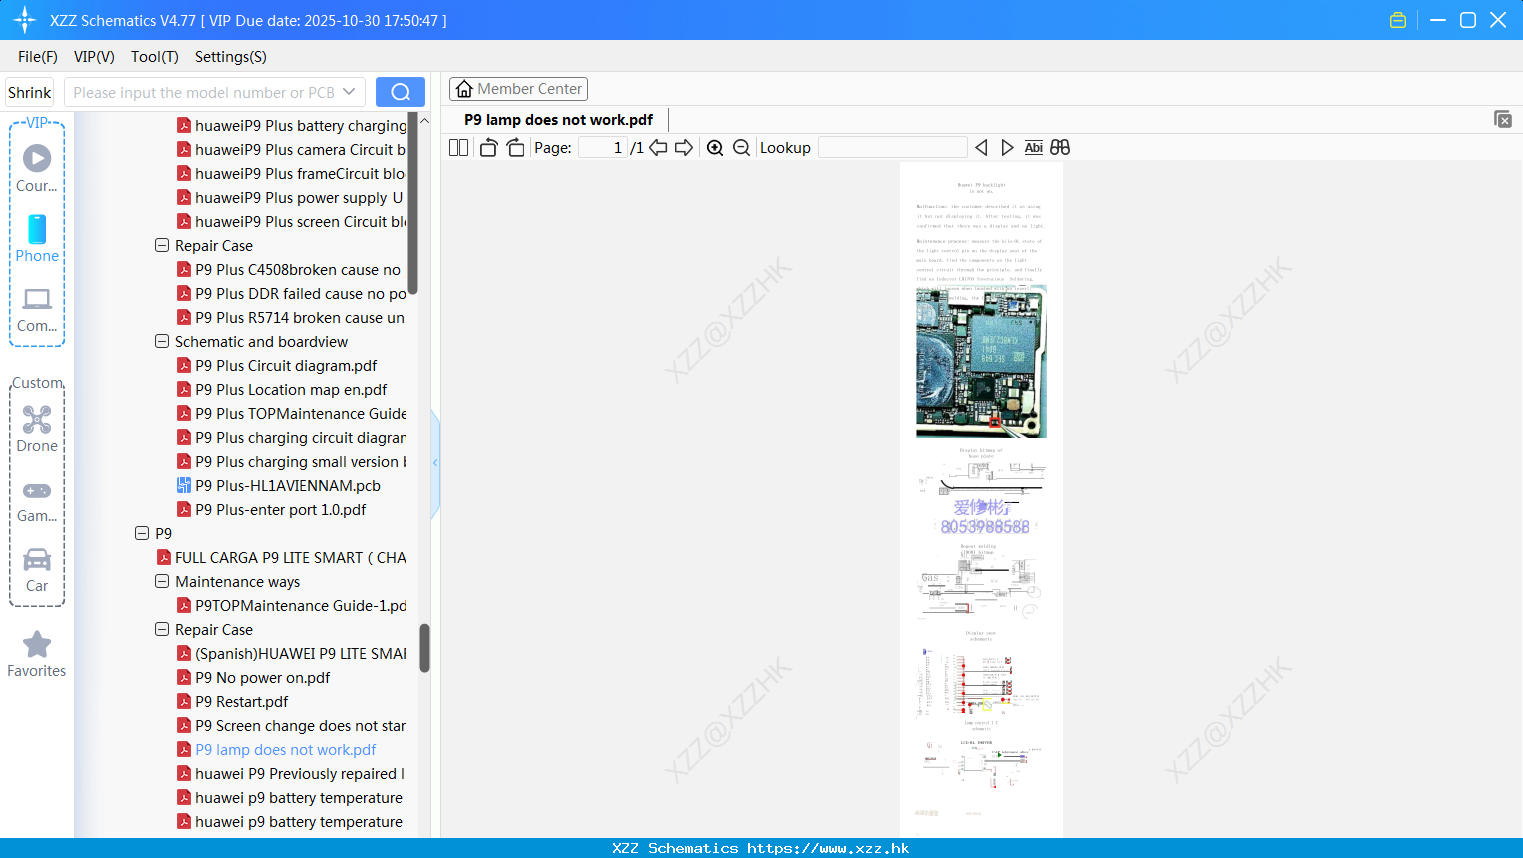Open the Tool(T) menu
This screenshot has height=858, width=1523.
(154, 57)
